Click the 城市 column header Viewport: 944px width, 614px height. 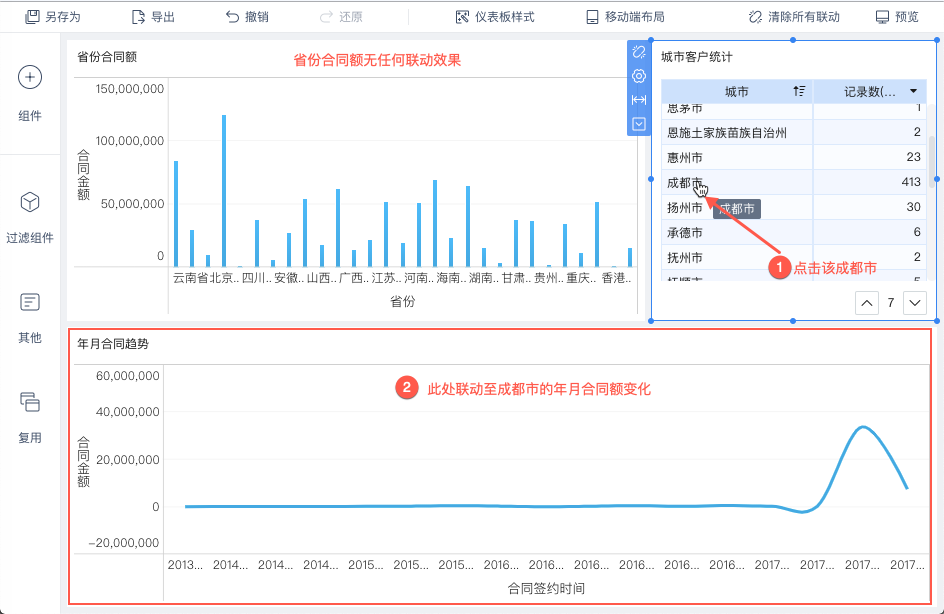[737, 91]
